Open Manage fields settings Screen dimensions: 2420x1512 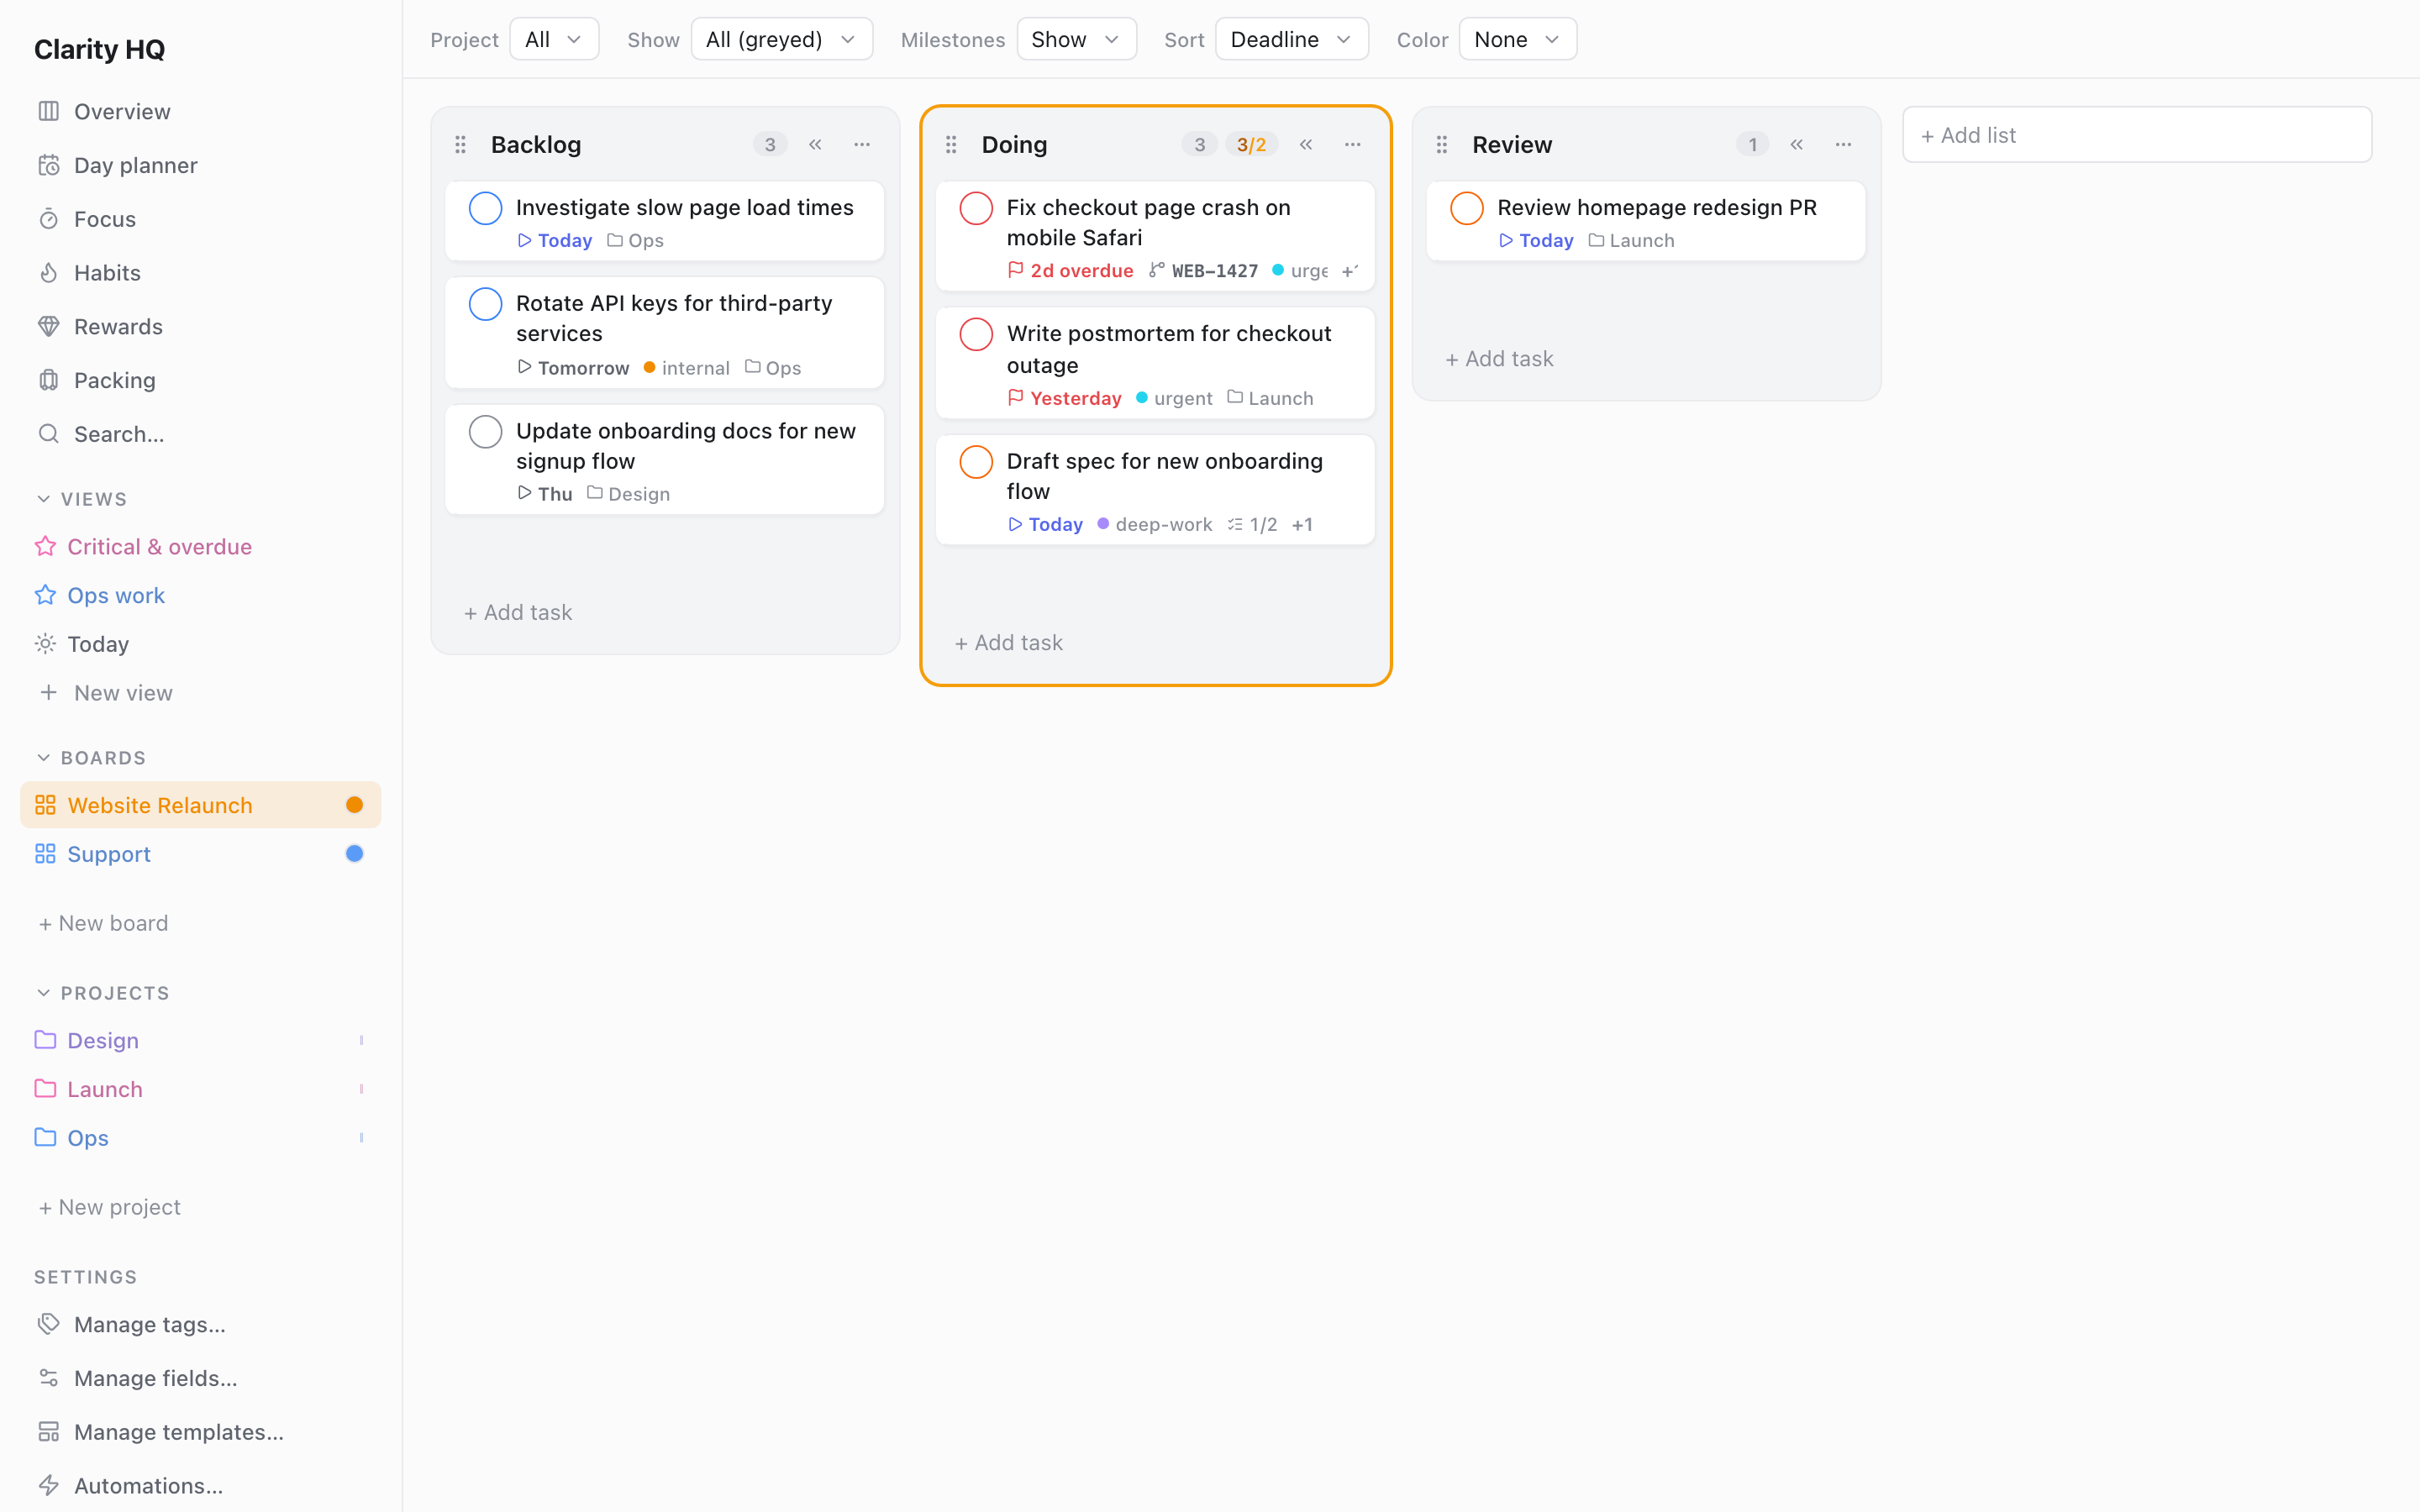click(x=200, y=1378)
